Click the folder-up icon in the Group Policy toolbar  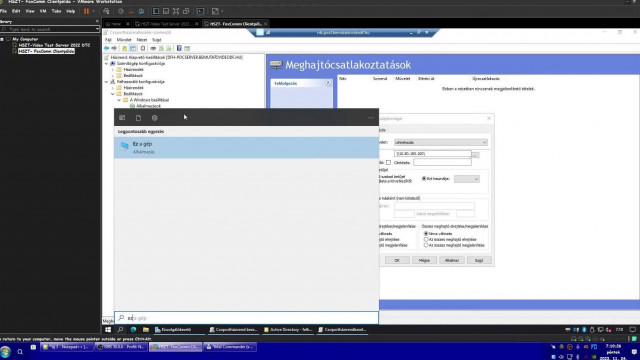(124, 48)
